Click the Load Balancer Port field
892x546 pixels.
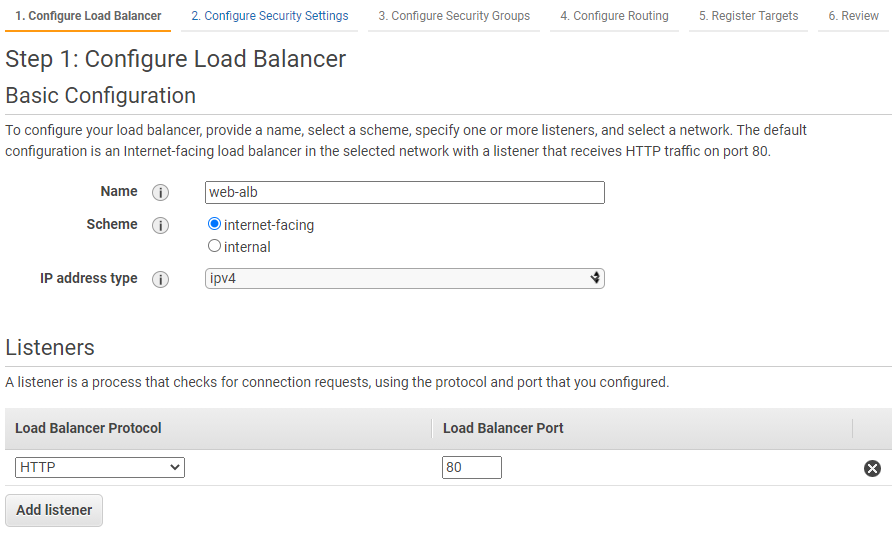(472, 468)
